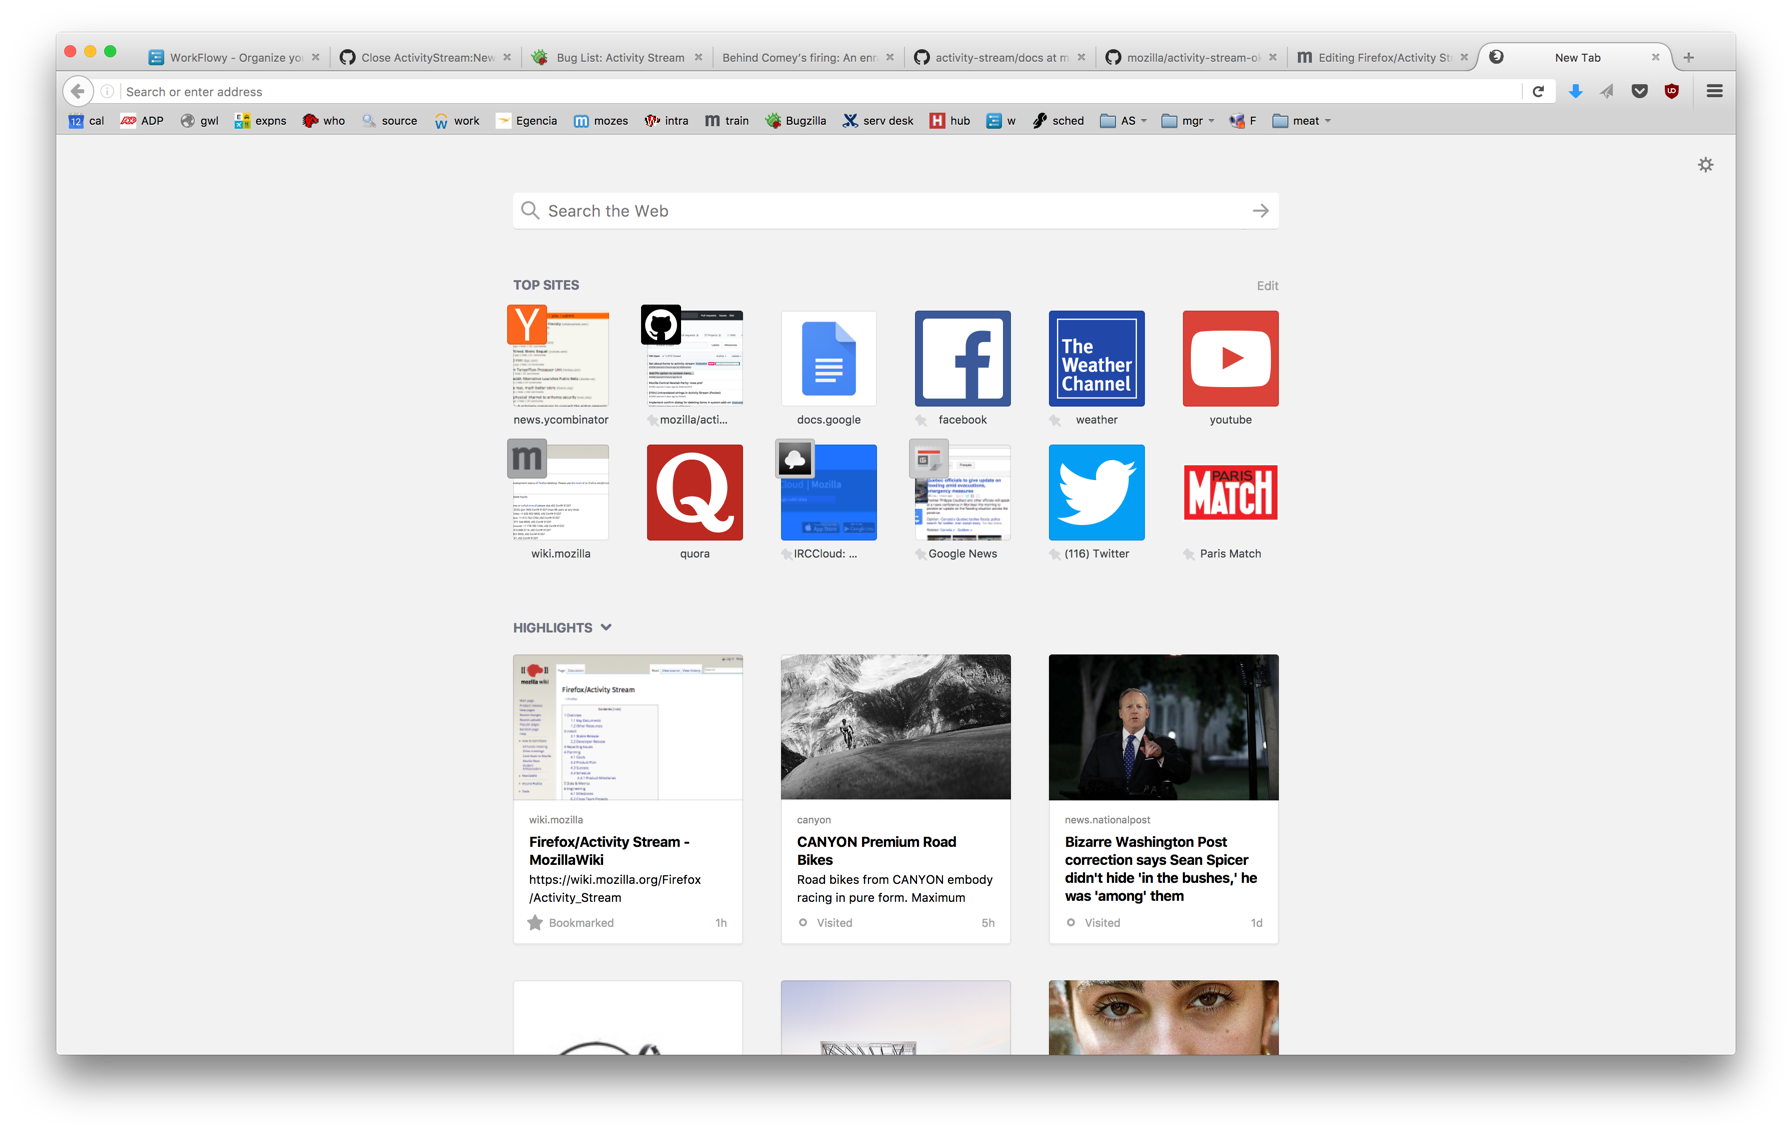Screen dimensions: 1792x1135
Task: Open the hub bookmark
Action: tap(950, 121)
